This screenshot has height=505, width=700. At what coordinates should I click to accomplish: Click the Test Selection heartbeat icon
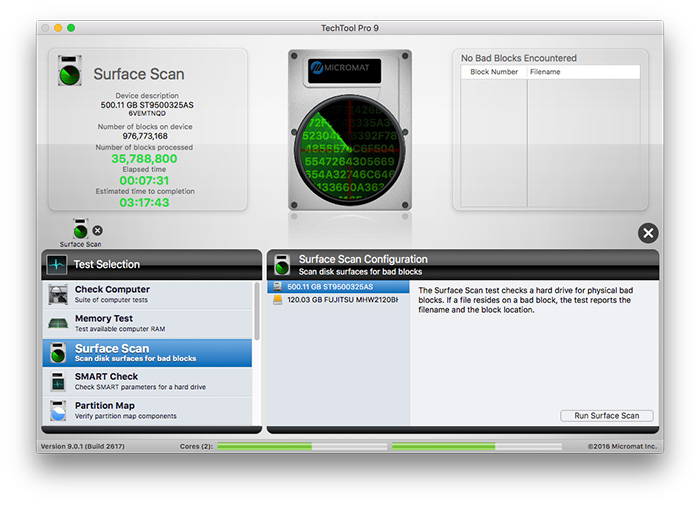57,264
